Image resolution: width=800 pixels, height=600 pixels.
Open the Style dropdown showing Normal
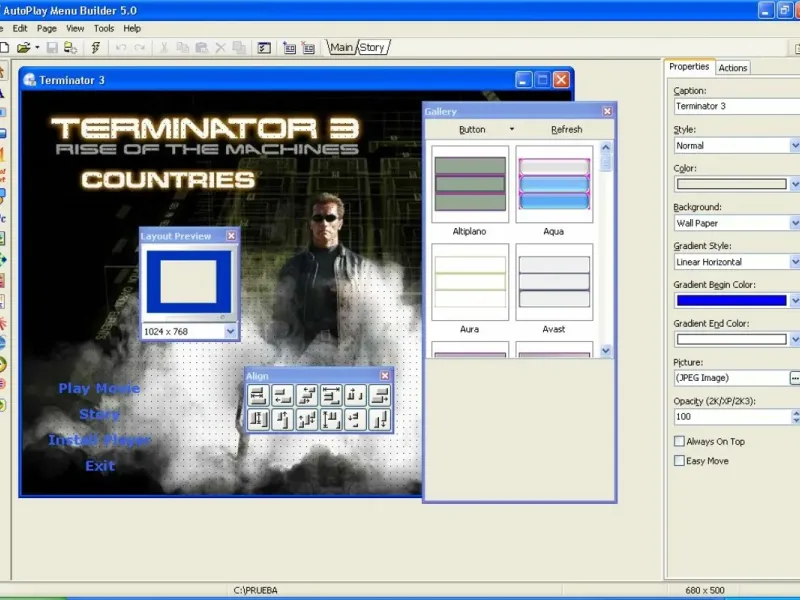tap(794, 145)
